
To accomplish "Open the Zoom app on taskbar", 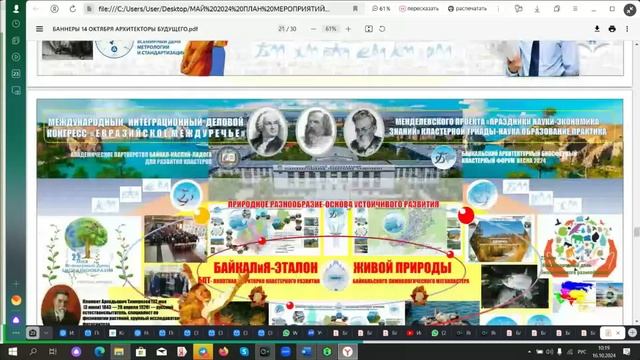I will click(x=286, y=351).
